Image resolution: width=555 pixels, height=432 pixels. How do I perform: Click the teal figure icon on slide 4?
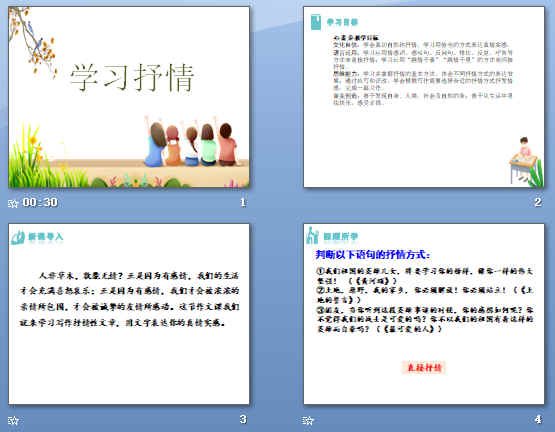click(312, 235)
